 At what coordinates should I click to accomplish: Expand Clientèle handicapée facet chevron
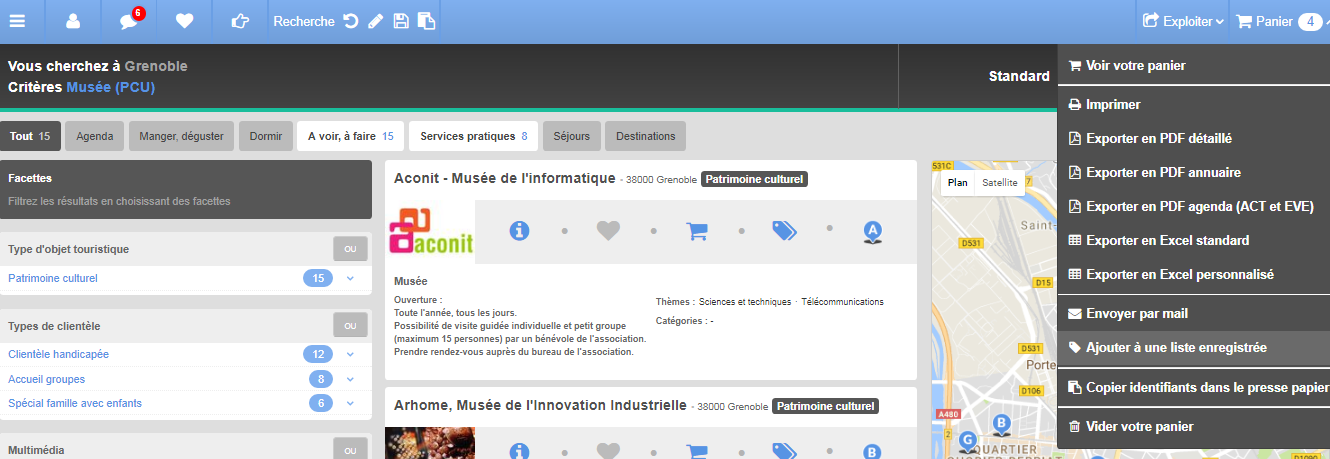pyautogui.click(x=350, y=354)
